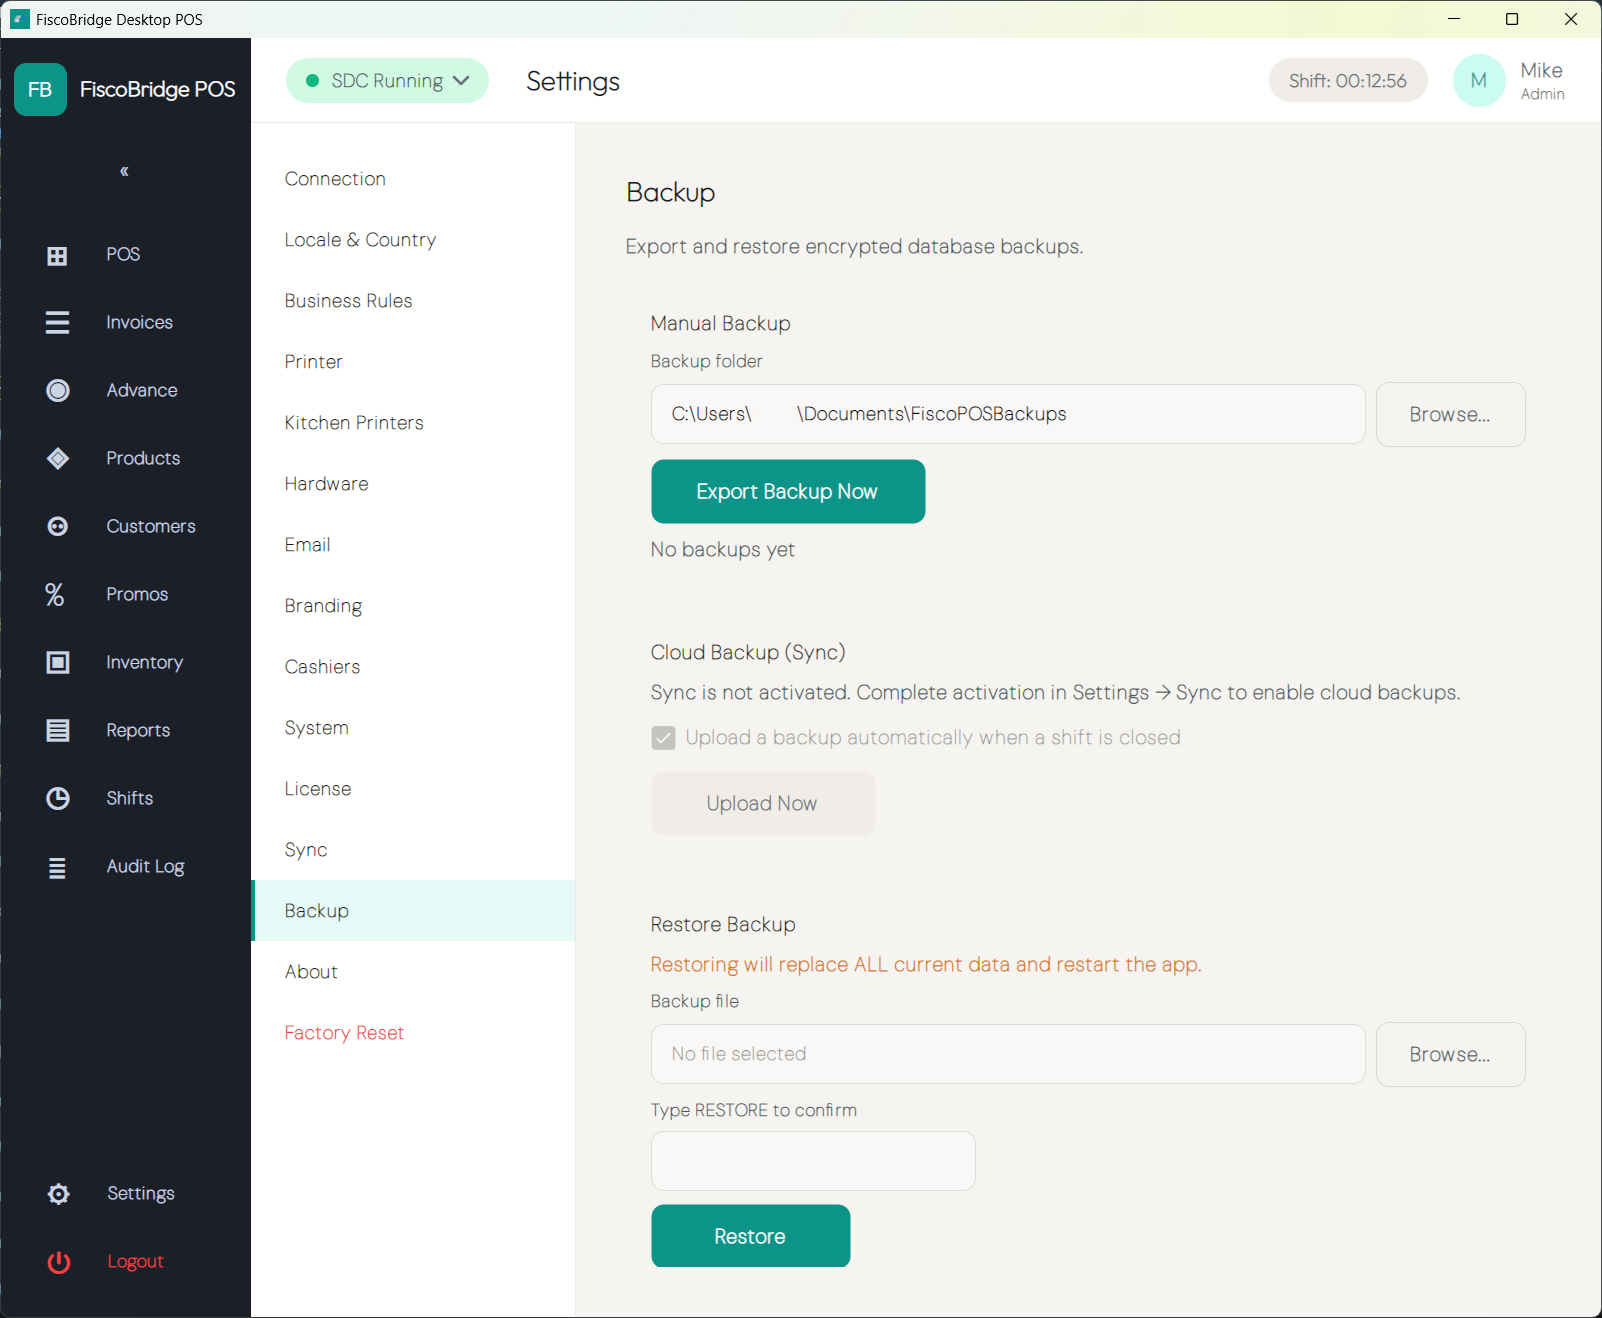Viewport: 1602px width, 1318px height.
Task: Open the About section
Action: (413, 972)
